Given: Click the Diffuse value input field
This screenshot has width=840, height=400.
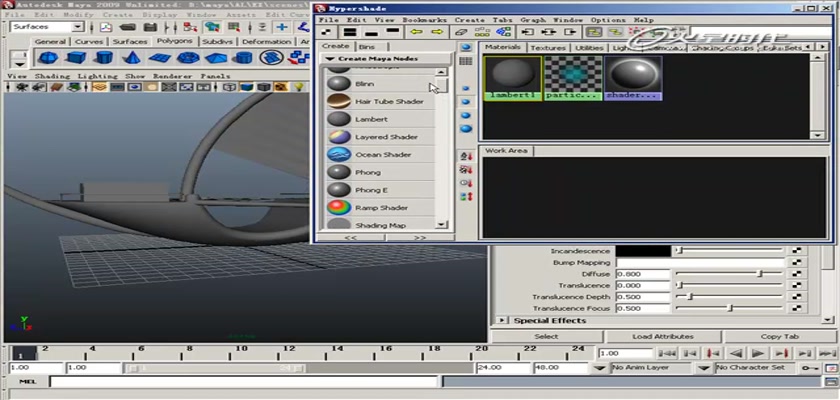Looking at the screenshot, I should click(643, 274).
